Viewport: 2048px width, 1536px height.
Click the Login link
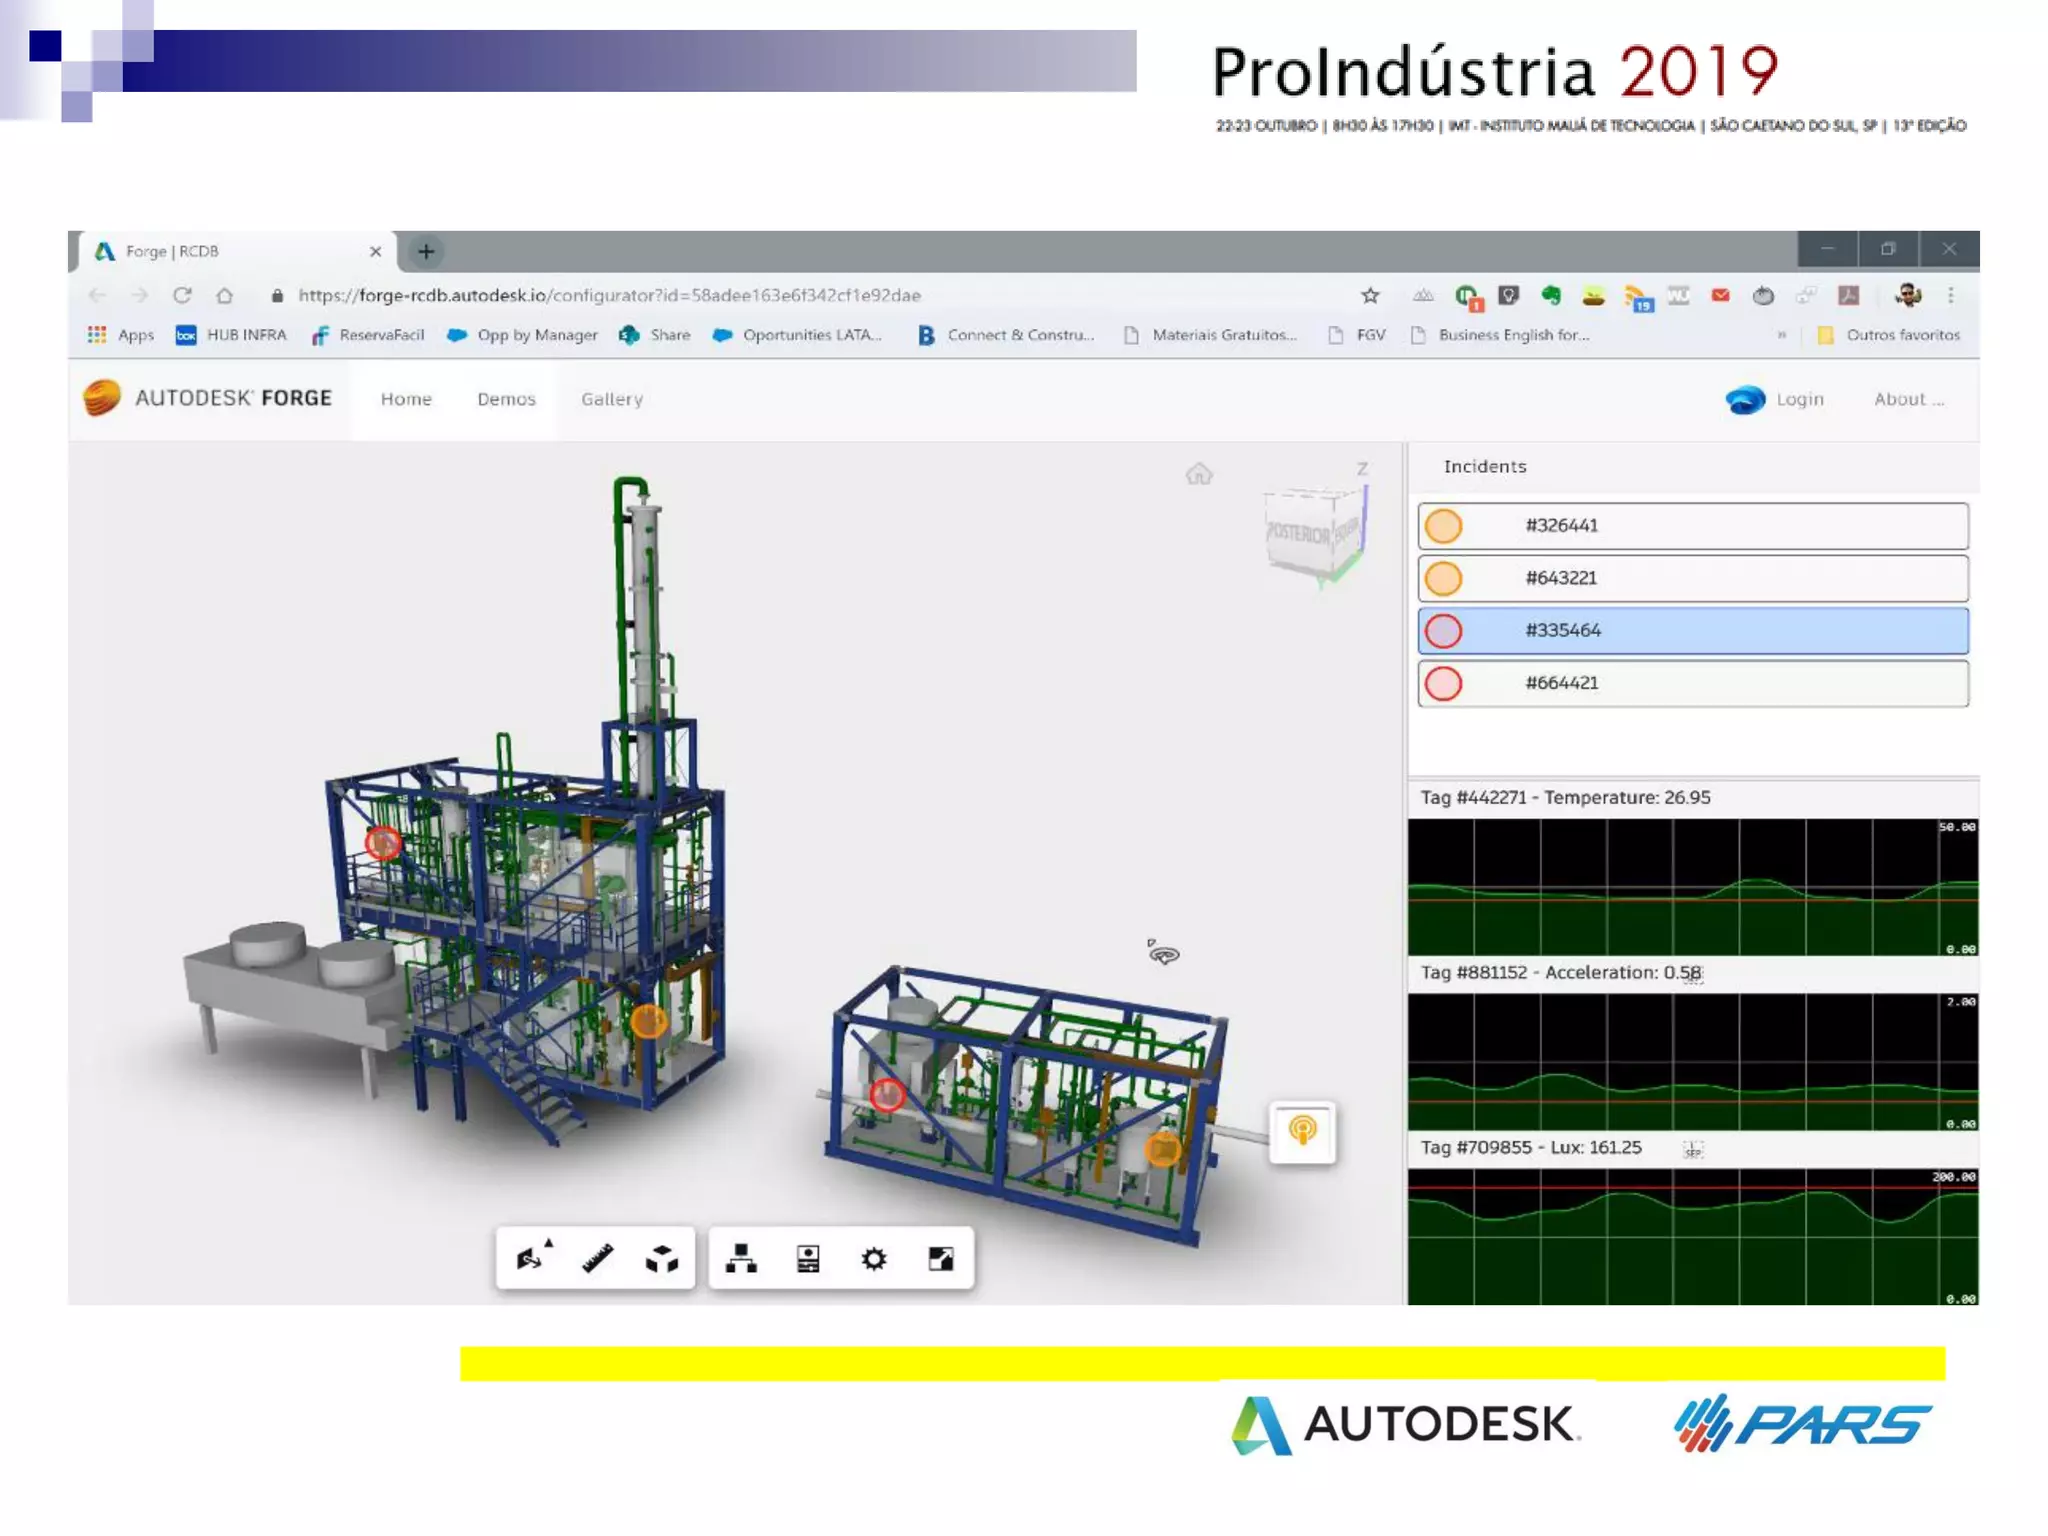coord(1799,399)
